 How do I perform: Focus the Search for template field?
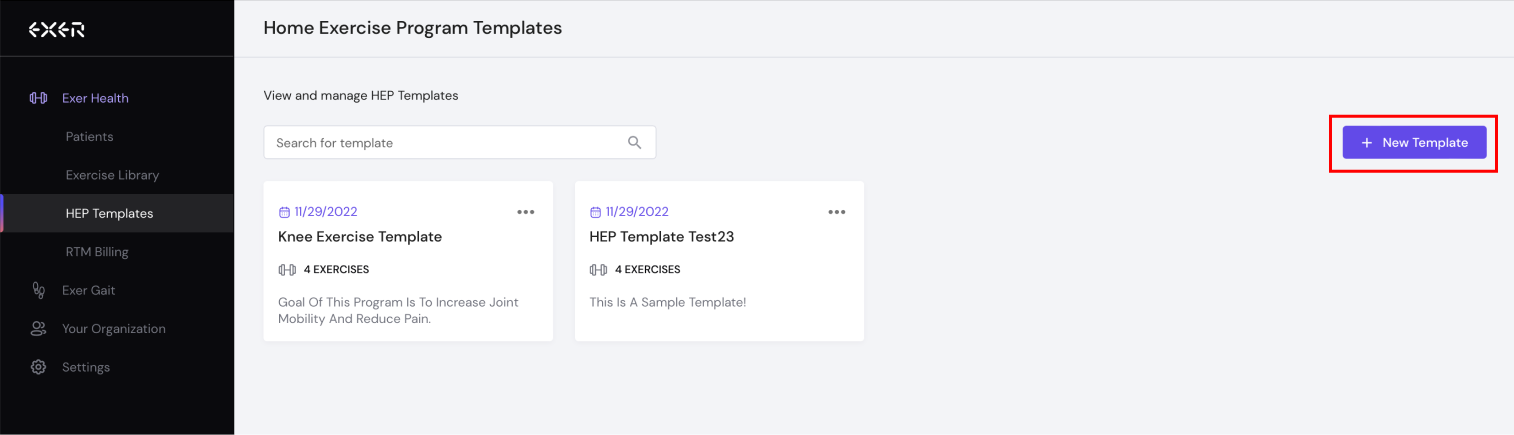[x=460, y=142]
